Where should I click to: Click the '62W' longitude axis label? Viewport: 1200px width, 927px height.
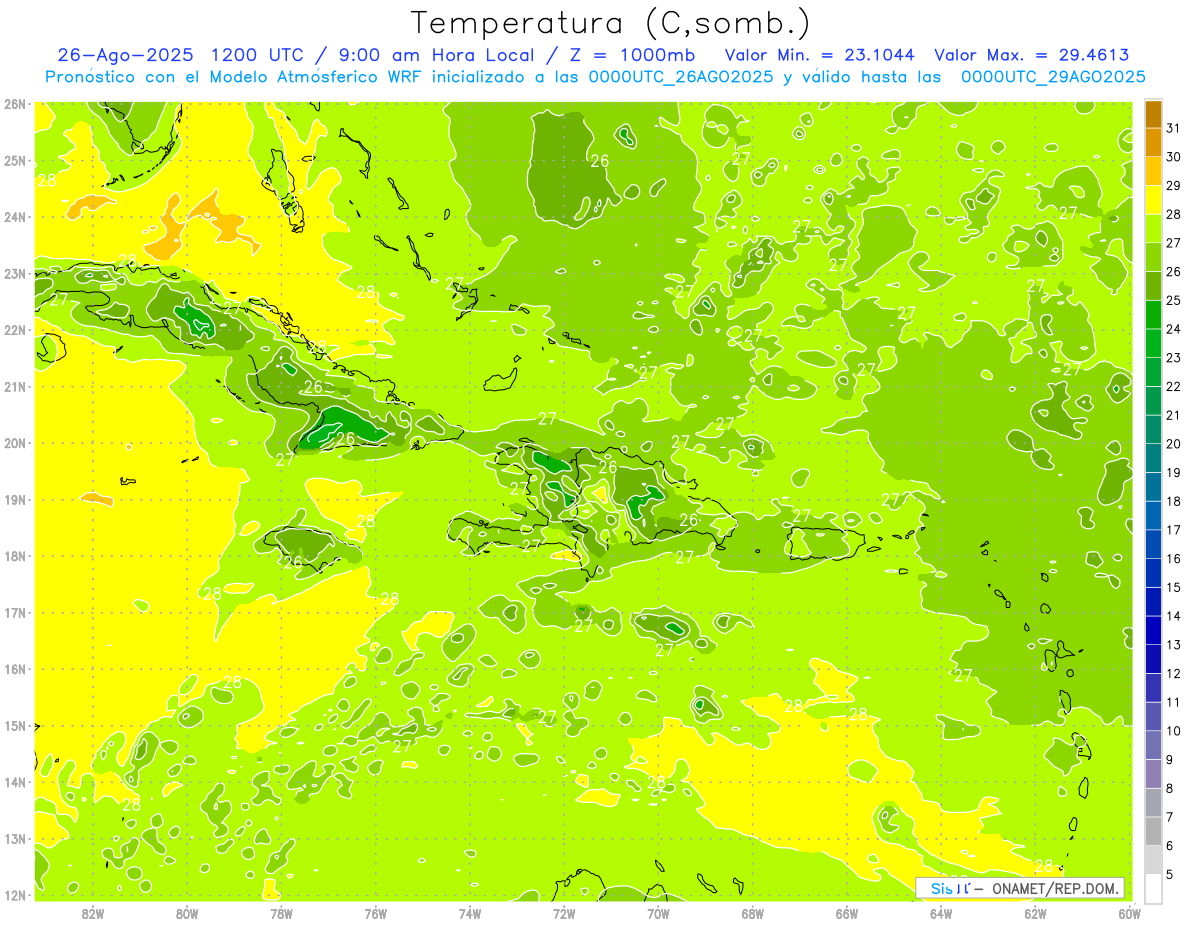pos(1035,913)
